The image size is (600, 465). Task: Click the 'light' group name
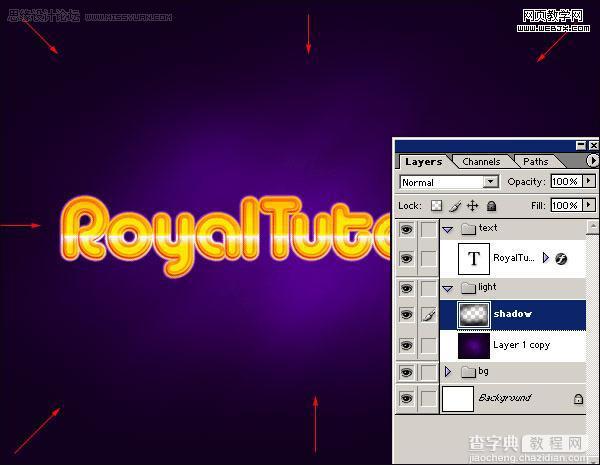pos(487,287)
